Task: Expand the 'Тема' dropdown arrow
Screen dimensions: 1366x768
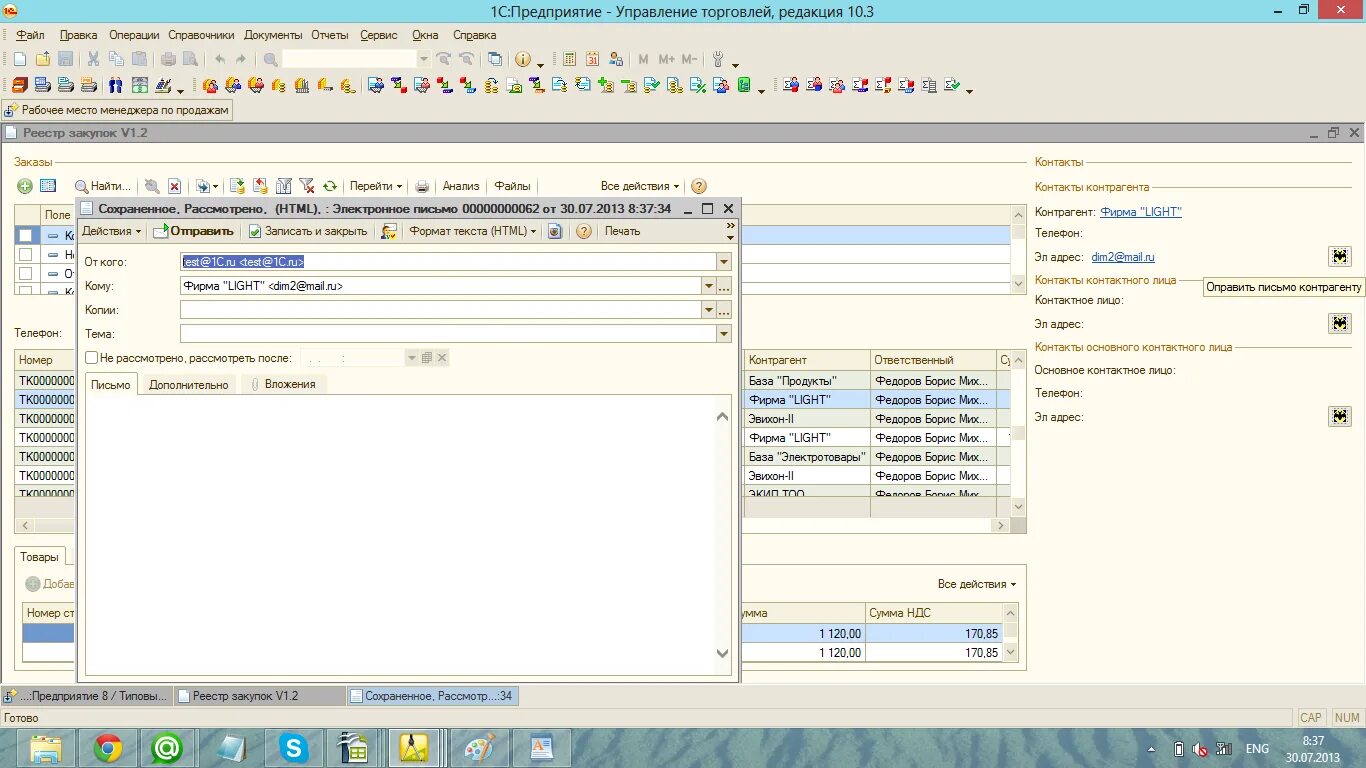Action: 724,334
